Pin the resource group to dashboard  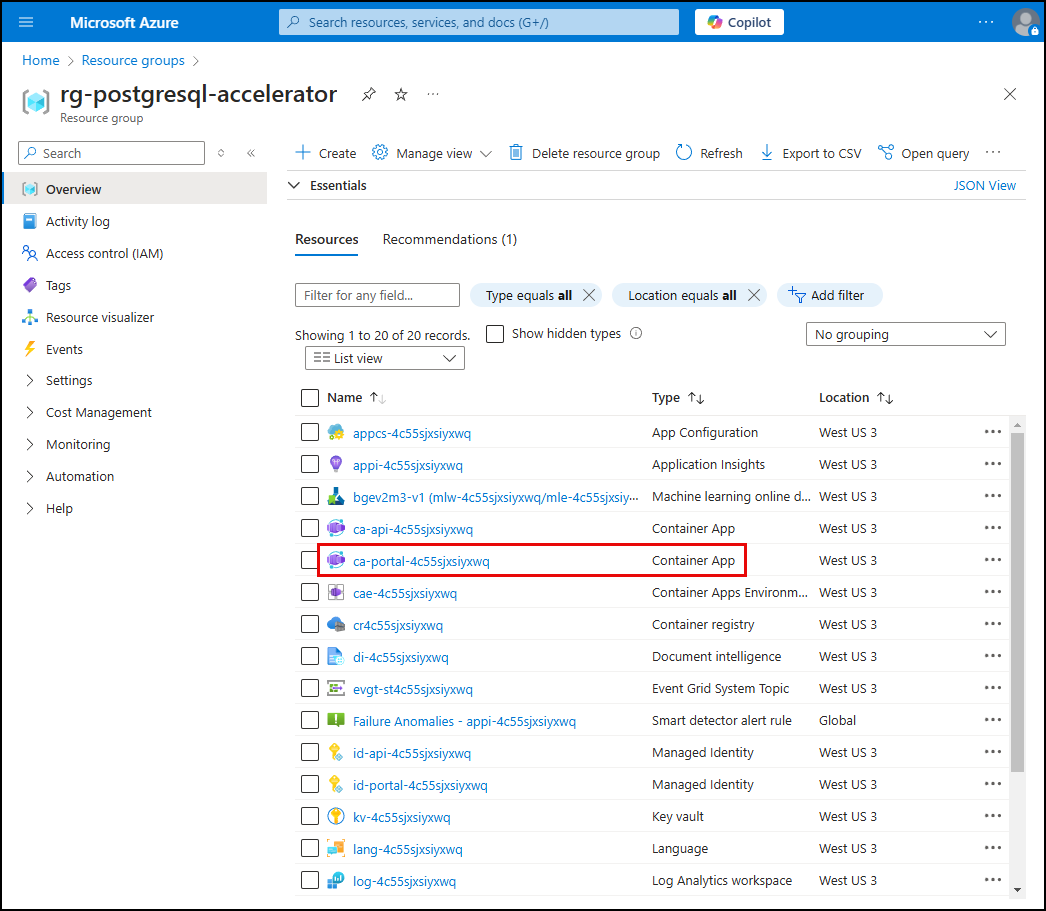[369, 94]
